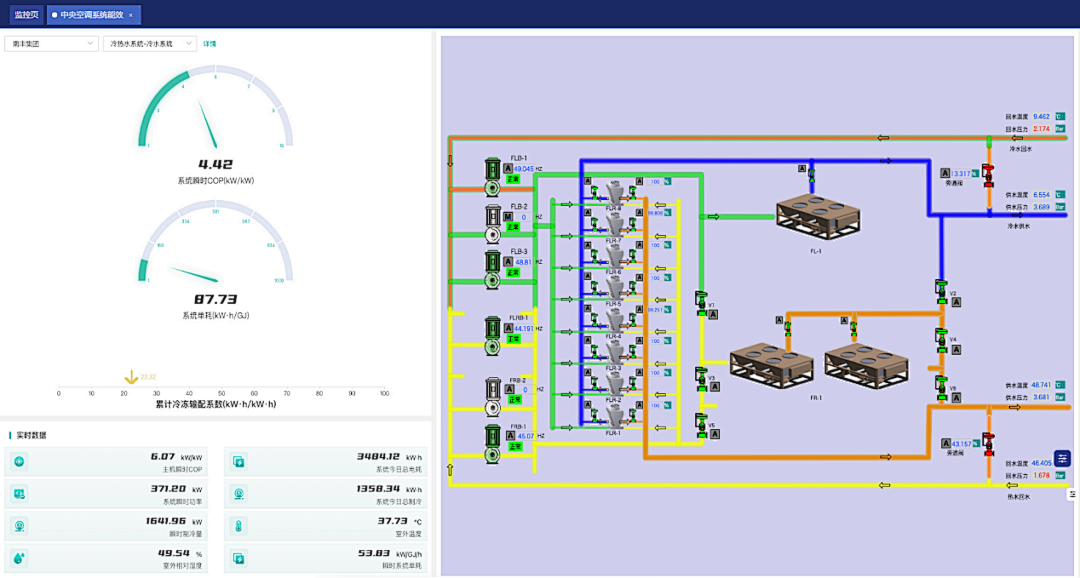The image size is (1080, 578).
Task: Click the 主机瞬时COP card icon
Action: (x=19, y=462)
